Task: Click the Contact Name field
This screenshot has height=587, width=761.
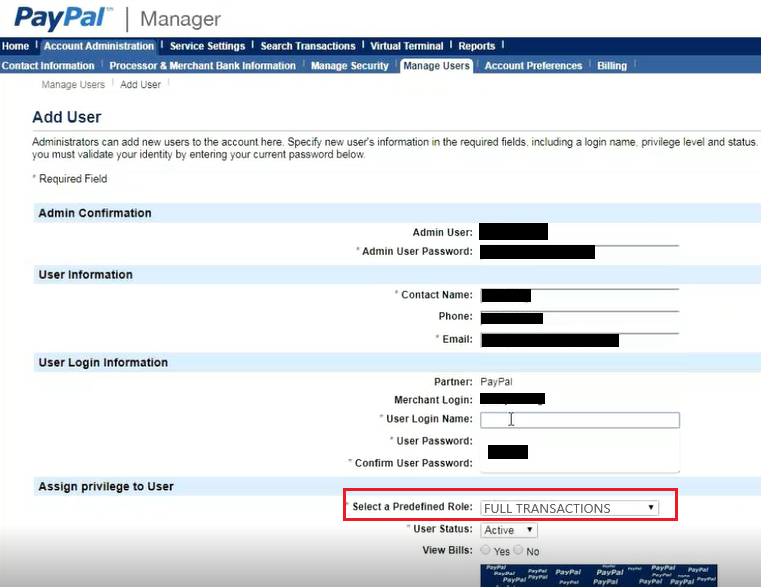Action: [579, 295]
